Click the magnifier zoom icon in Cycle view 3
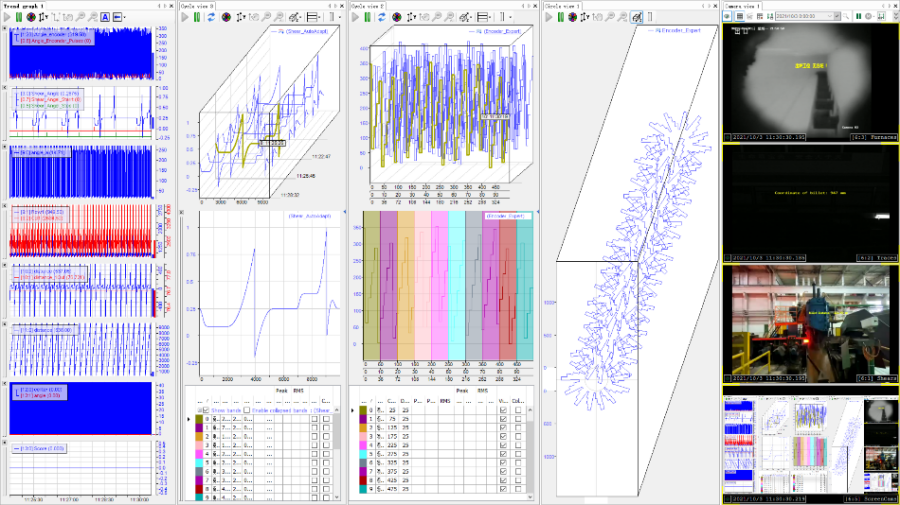 pos(267,17)
